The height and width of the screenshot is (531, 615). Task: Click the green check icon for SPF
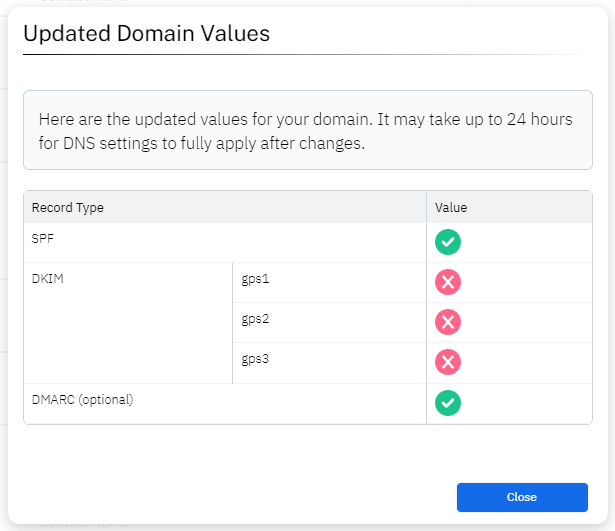pos(448,242)
